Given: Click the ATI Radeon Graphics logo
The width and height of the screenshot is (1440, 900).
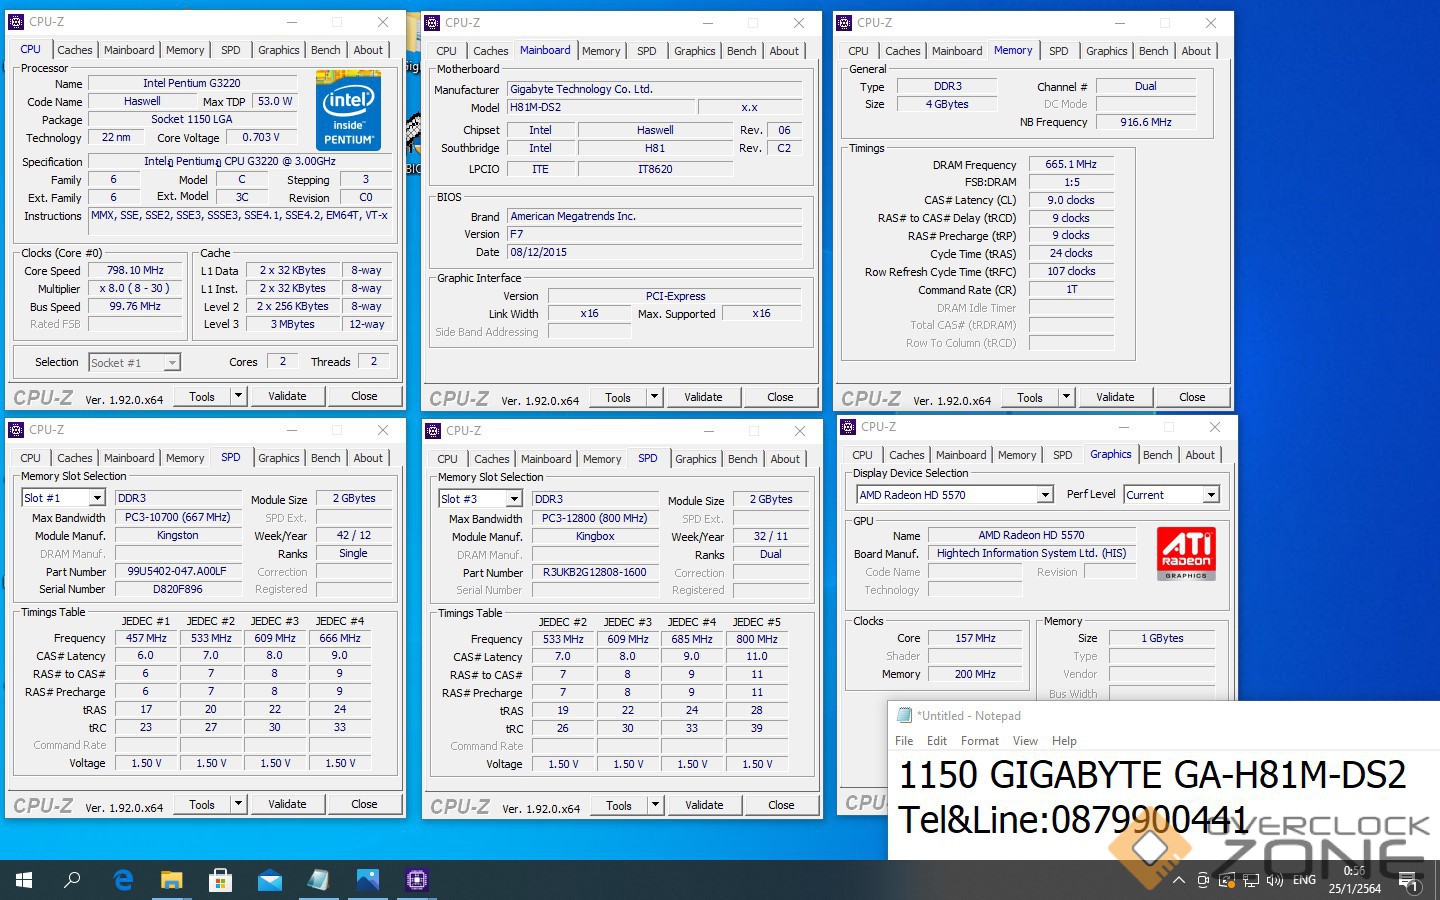Looking at the screenshot, I should [1186, 554].
